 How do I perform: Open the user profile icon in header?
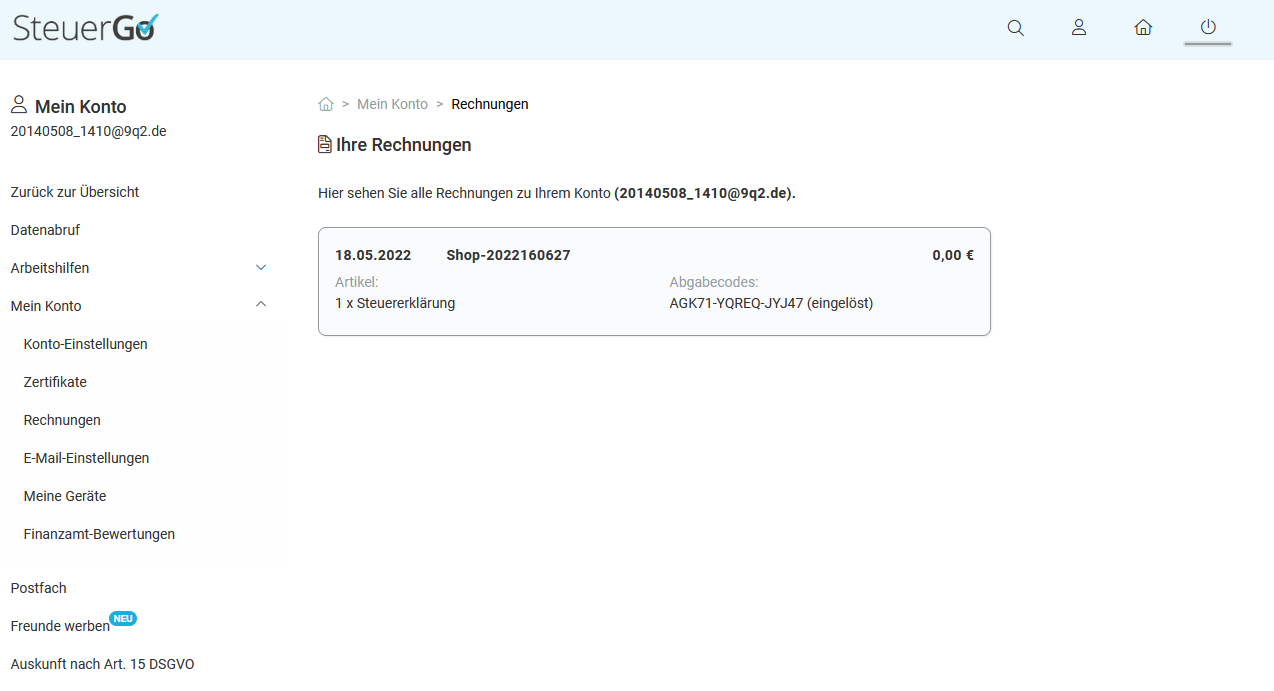click(1079, 28)
